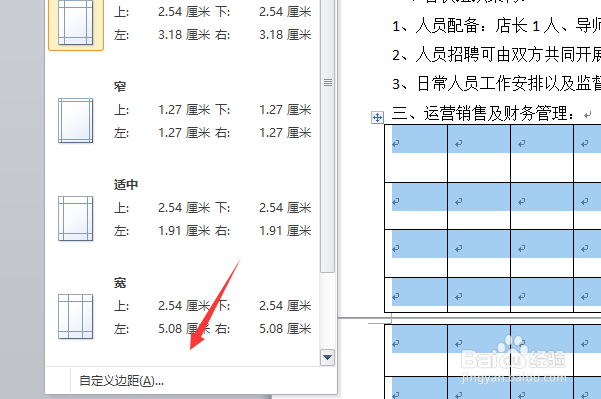Click the first cell of table's top row
This screenshot has width=601, height=399.
tap(416, 153)
